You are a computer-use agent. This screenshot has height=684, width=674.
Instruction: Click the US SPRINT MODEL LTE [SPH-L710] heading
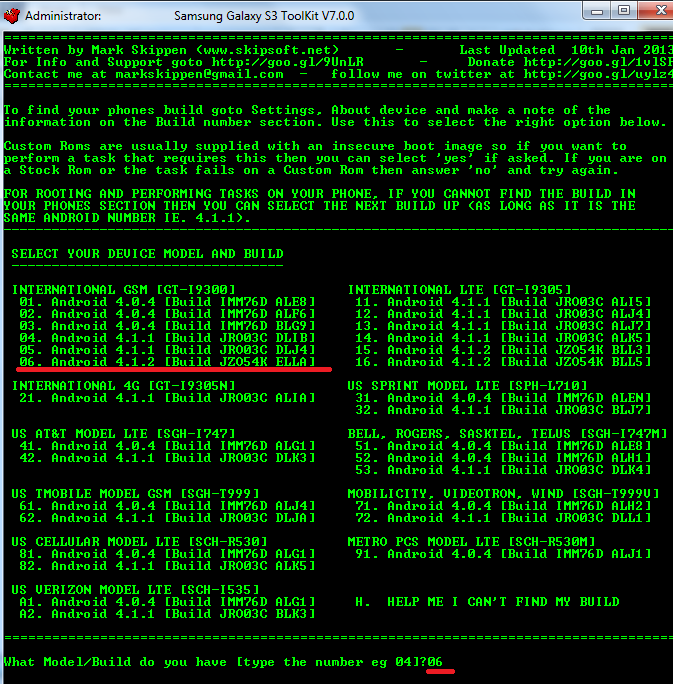tap(467, 386)
